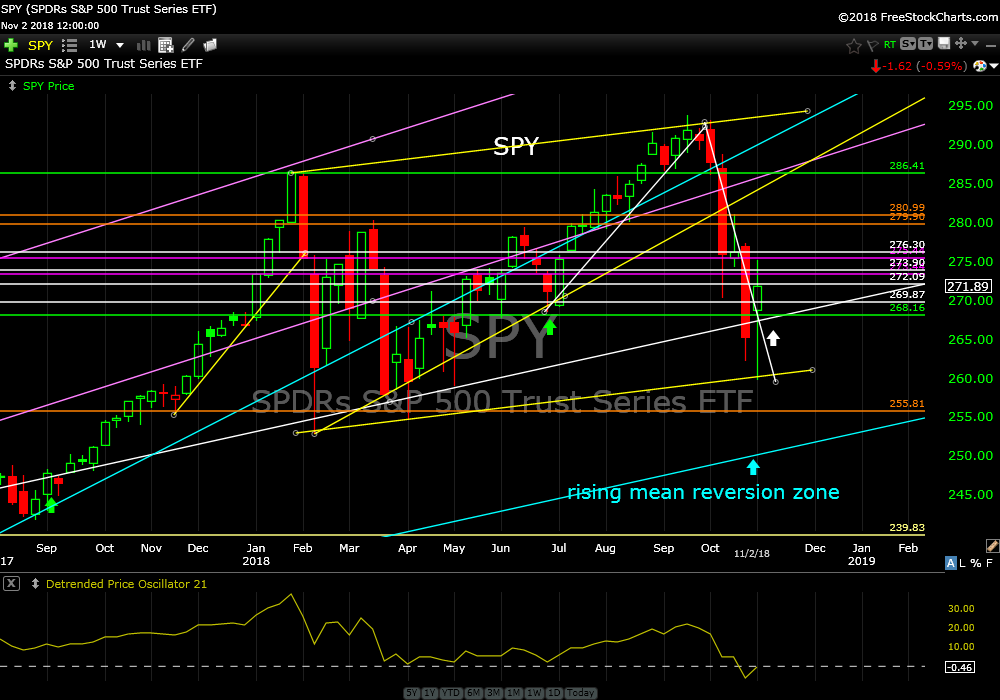
Task: Click the Today range button
Action: point(581,693)
